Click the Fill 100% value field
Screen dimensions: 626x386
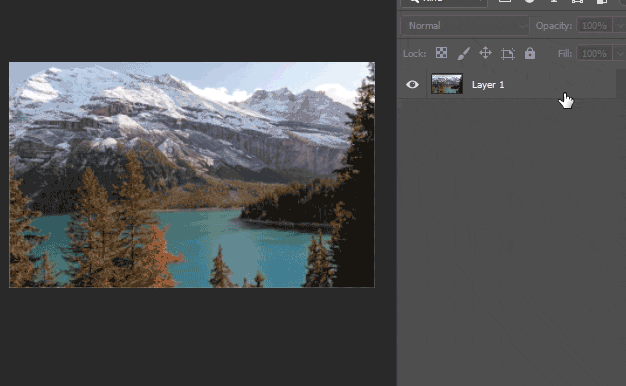point(594,53)
